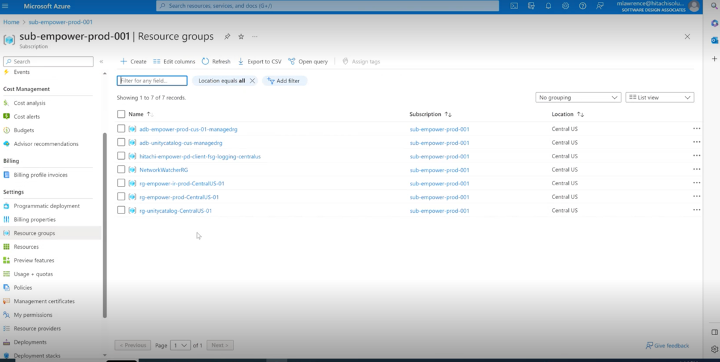This screenshot has width=720, height=362.
Task: Focus the Filter for any field box
Action: pyautogui.click(x=152, y=81)
